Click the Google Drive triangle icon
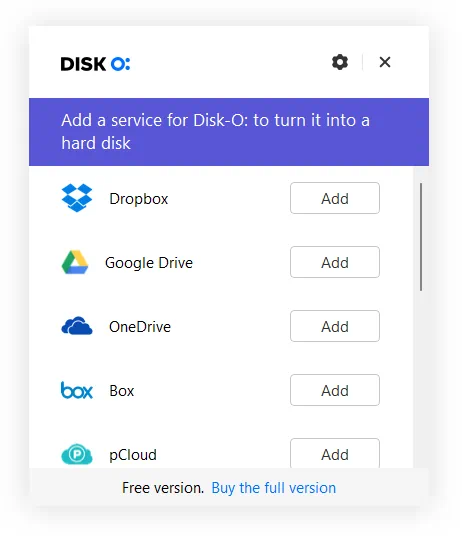Screen dimensions: 462x536 tap(75, 262)
